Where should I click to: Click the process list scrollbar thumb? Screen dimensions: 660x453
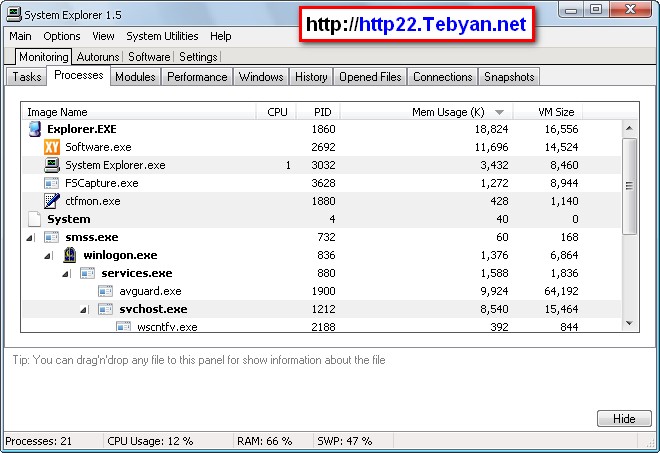(629, 186)
